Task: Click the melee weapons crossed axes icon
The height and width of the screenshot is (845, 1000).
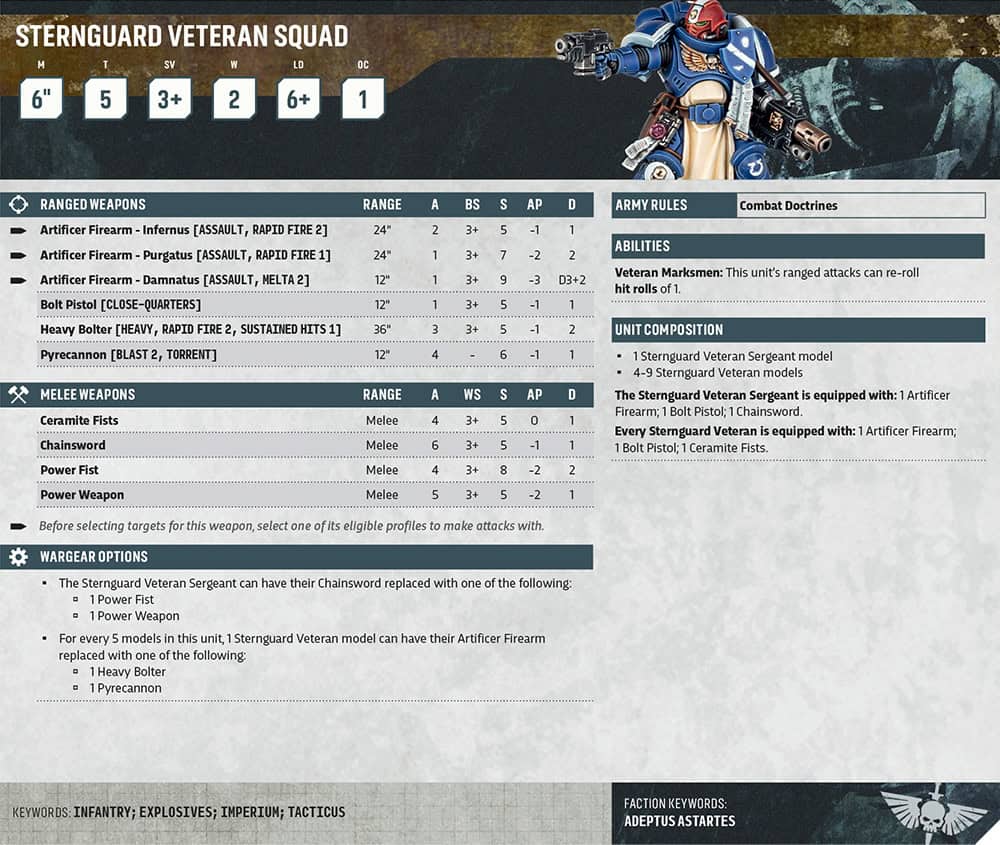Action: tap(18, 395)
